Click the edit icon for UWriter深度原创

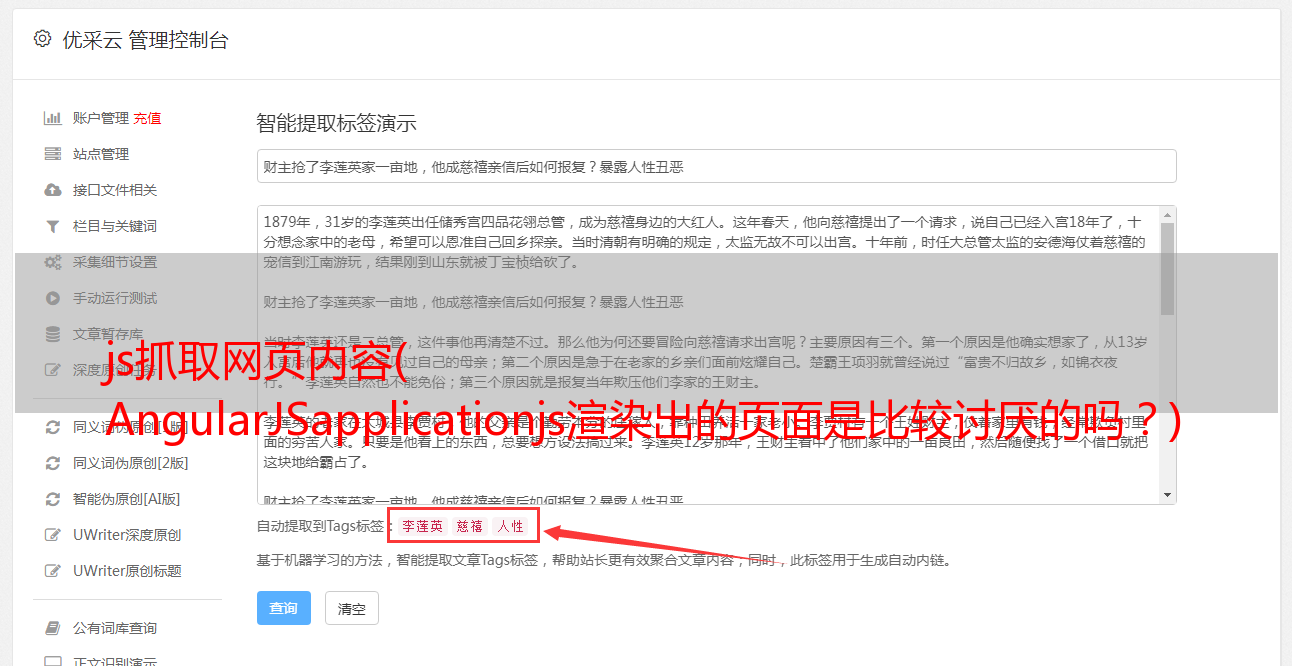coord(53,535)
